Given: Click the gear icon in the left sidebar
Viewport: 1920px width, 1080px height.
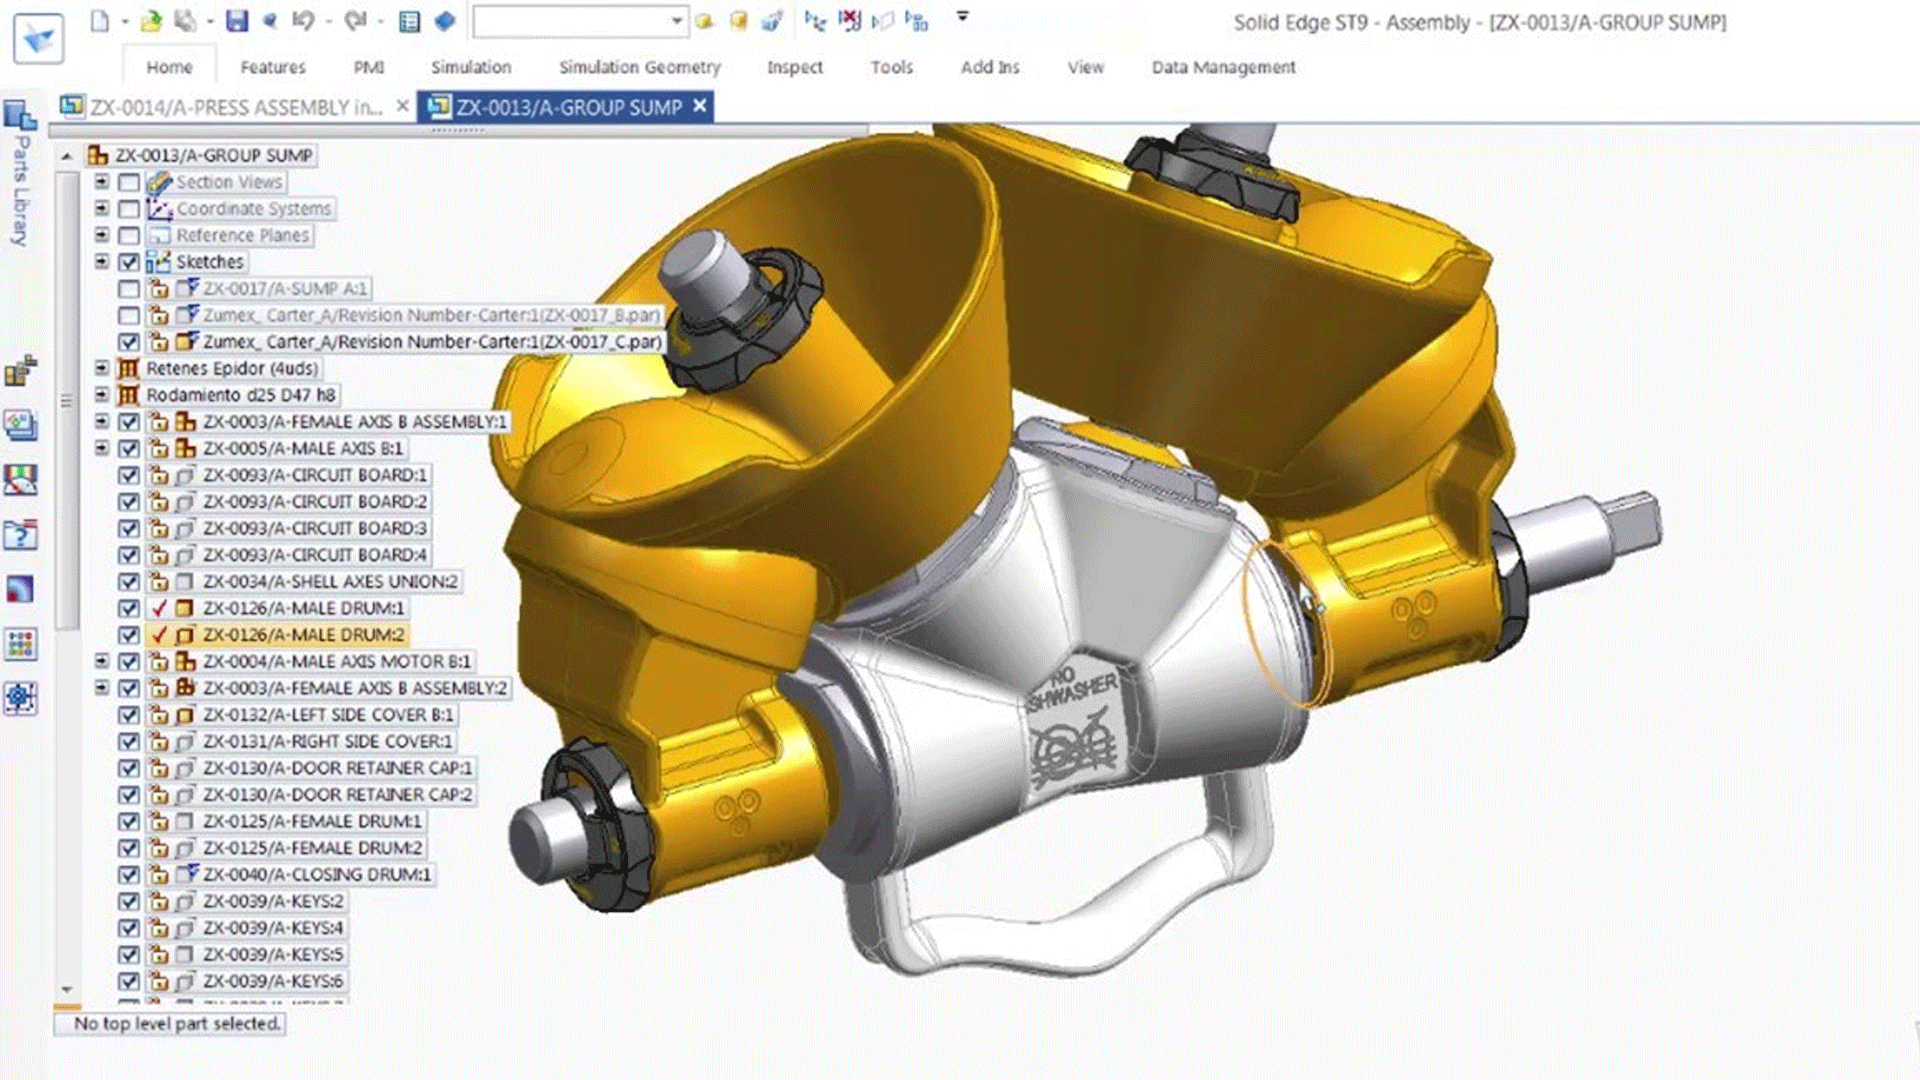Looking at the screenshot, I should (x=20, y=697).
